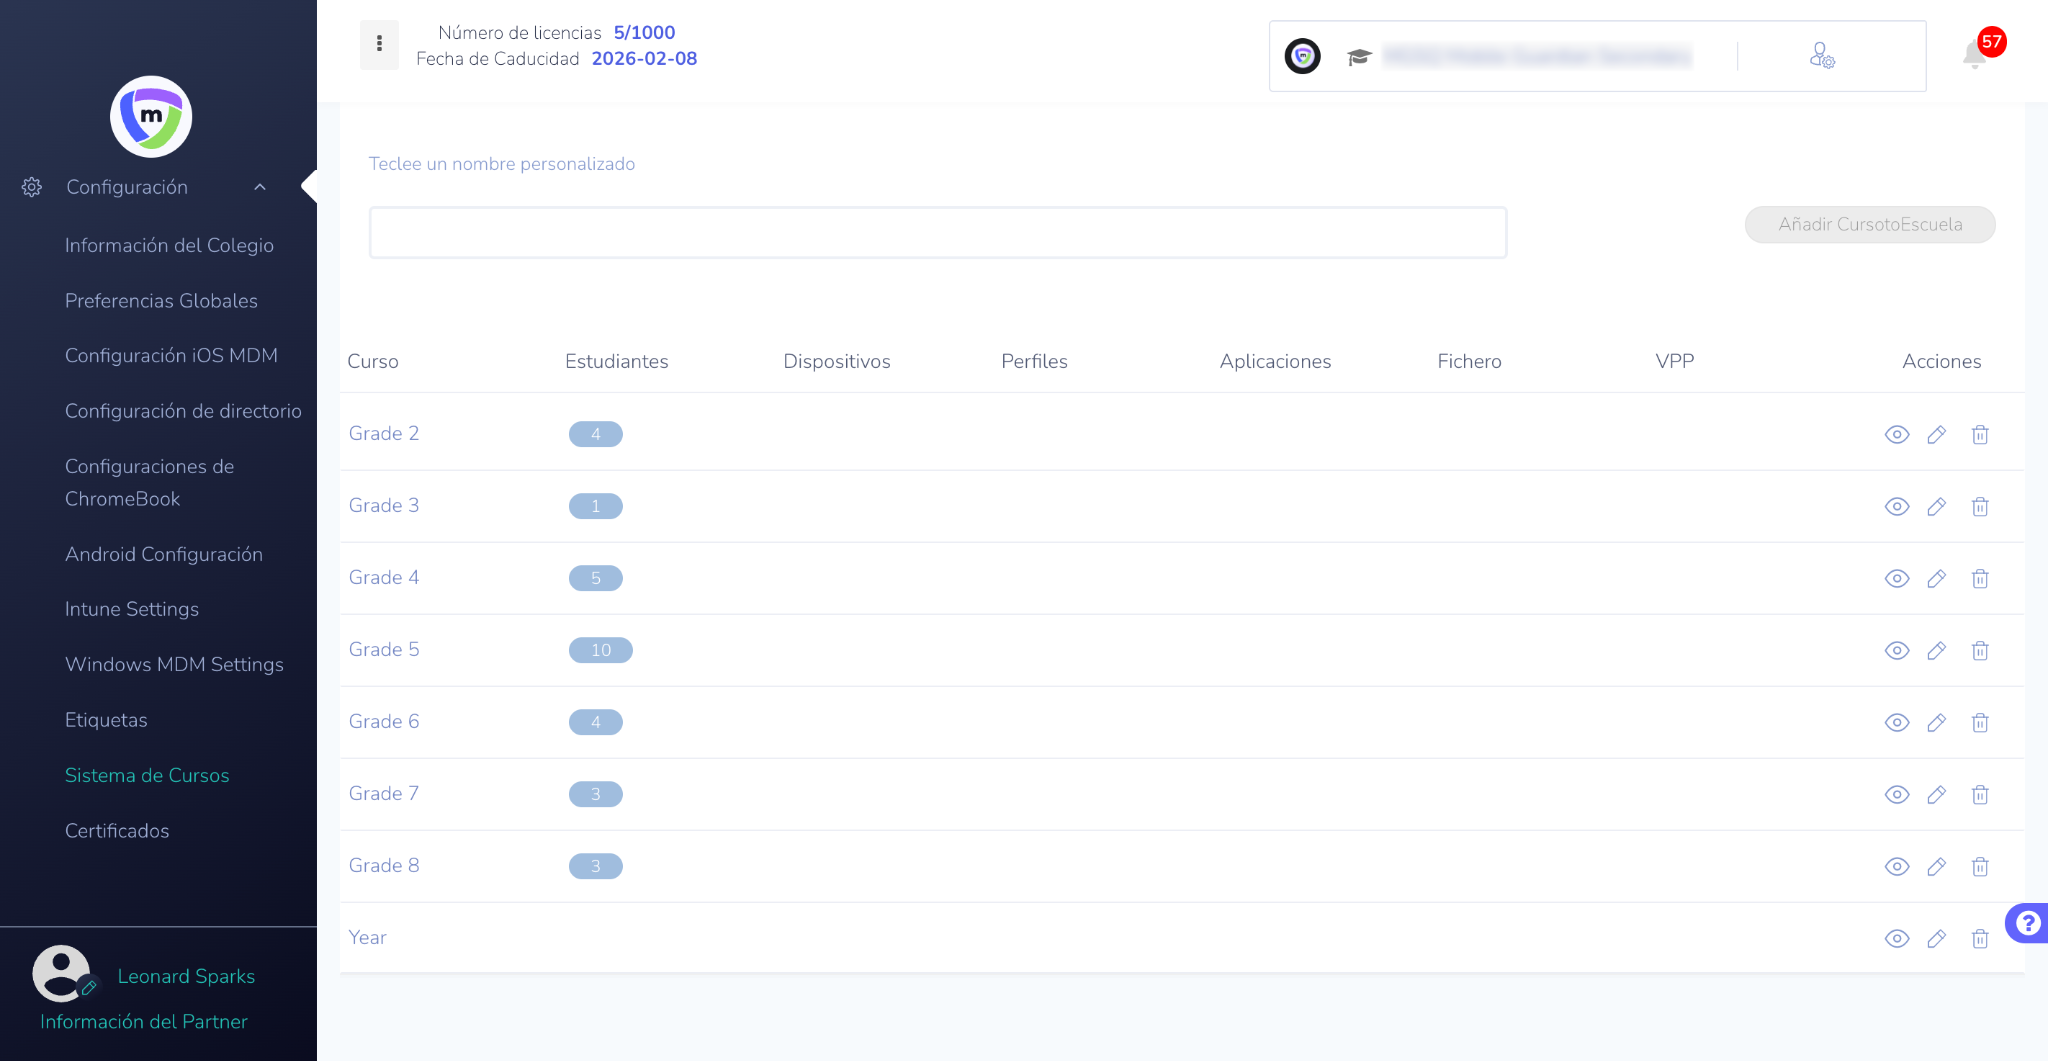2048x1061 pixels.
Task: Click the pencil icon for Grade 5
Action: pos(1937,650)
